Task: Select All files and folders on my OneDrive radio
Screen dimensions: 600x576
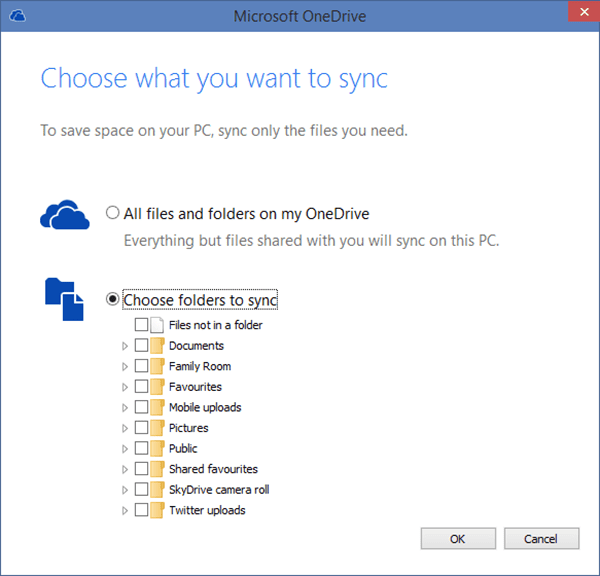Action: [x=112, y=213]
